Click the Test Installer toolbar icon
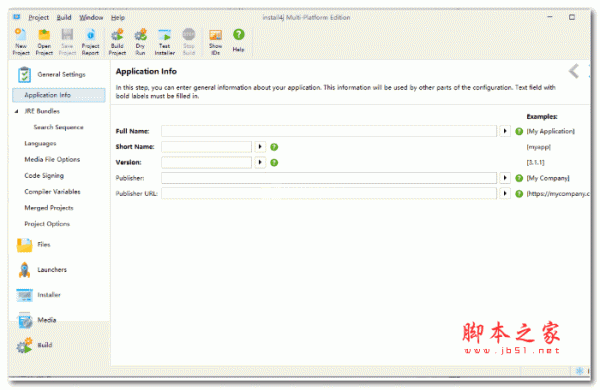This screenshot has width=600, height=390. 165,42
